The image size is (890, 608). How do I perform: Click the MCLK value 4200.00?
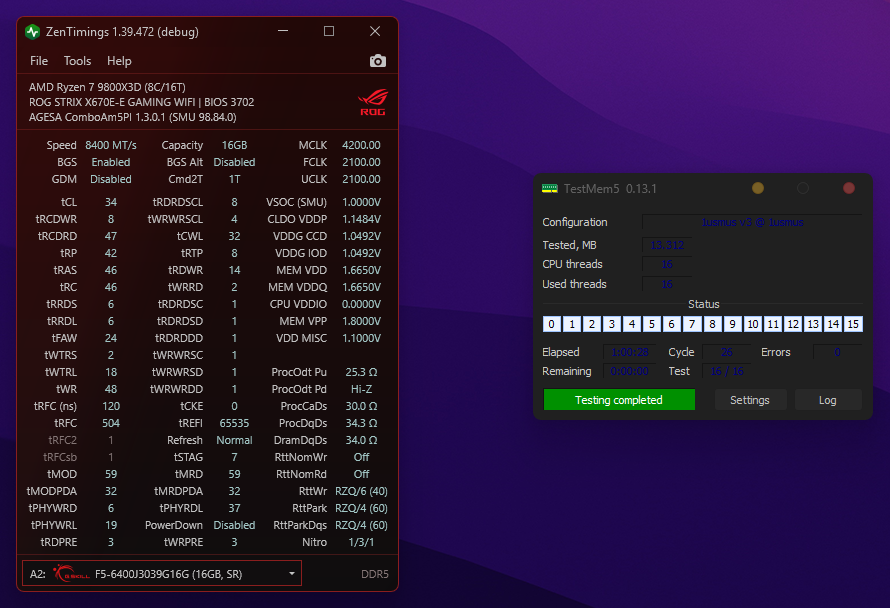(x=361, y=145)
